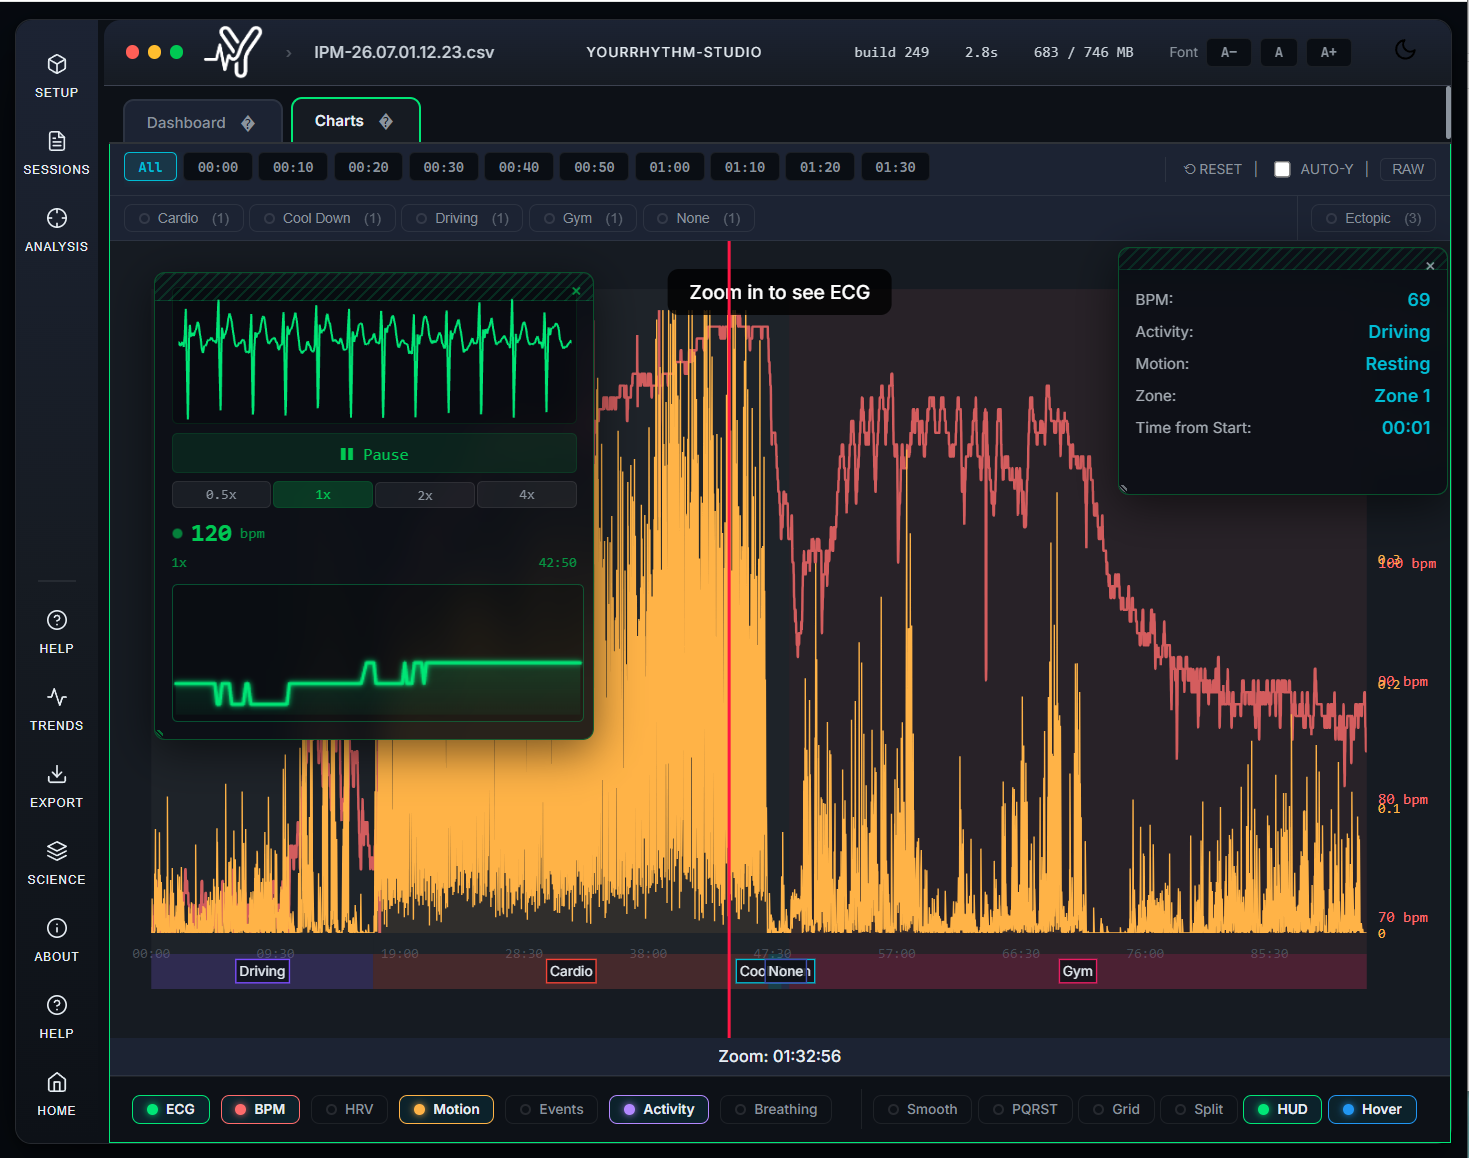
Task: Go to Home in the sidebar
Action: pos(57,1094)
